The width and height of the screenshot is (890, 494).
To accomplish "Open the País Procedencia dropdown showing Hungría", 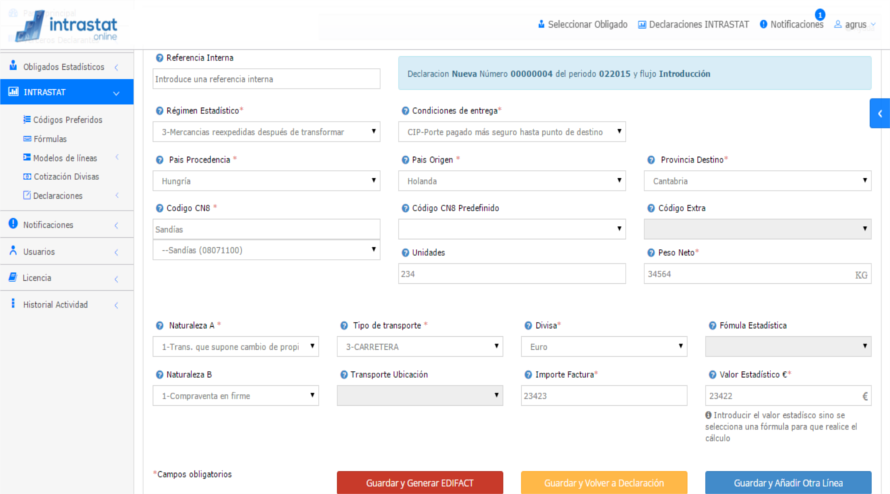I will [x=267, y=181].
